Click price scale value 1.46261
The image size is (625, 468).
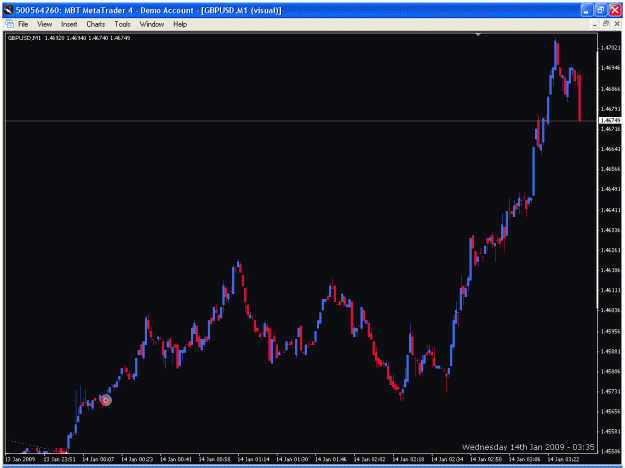[610, 250]
